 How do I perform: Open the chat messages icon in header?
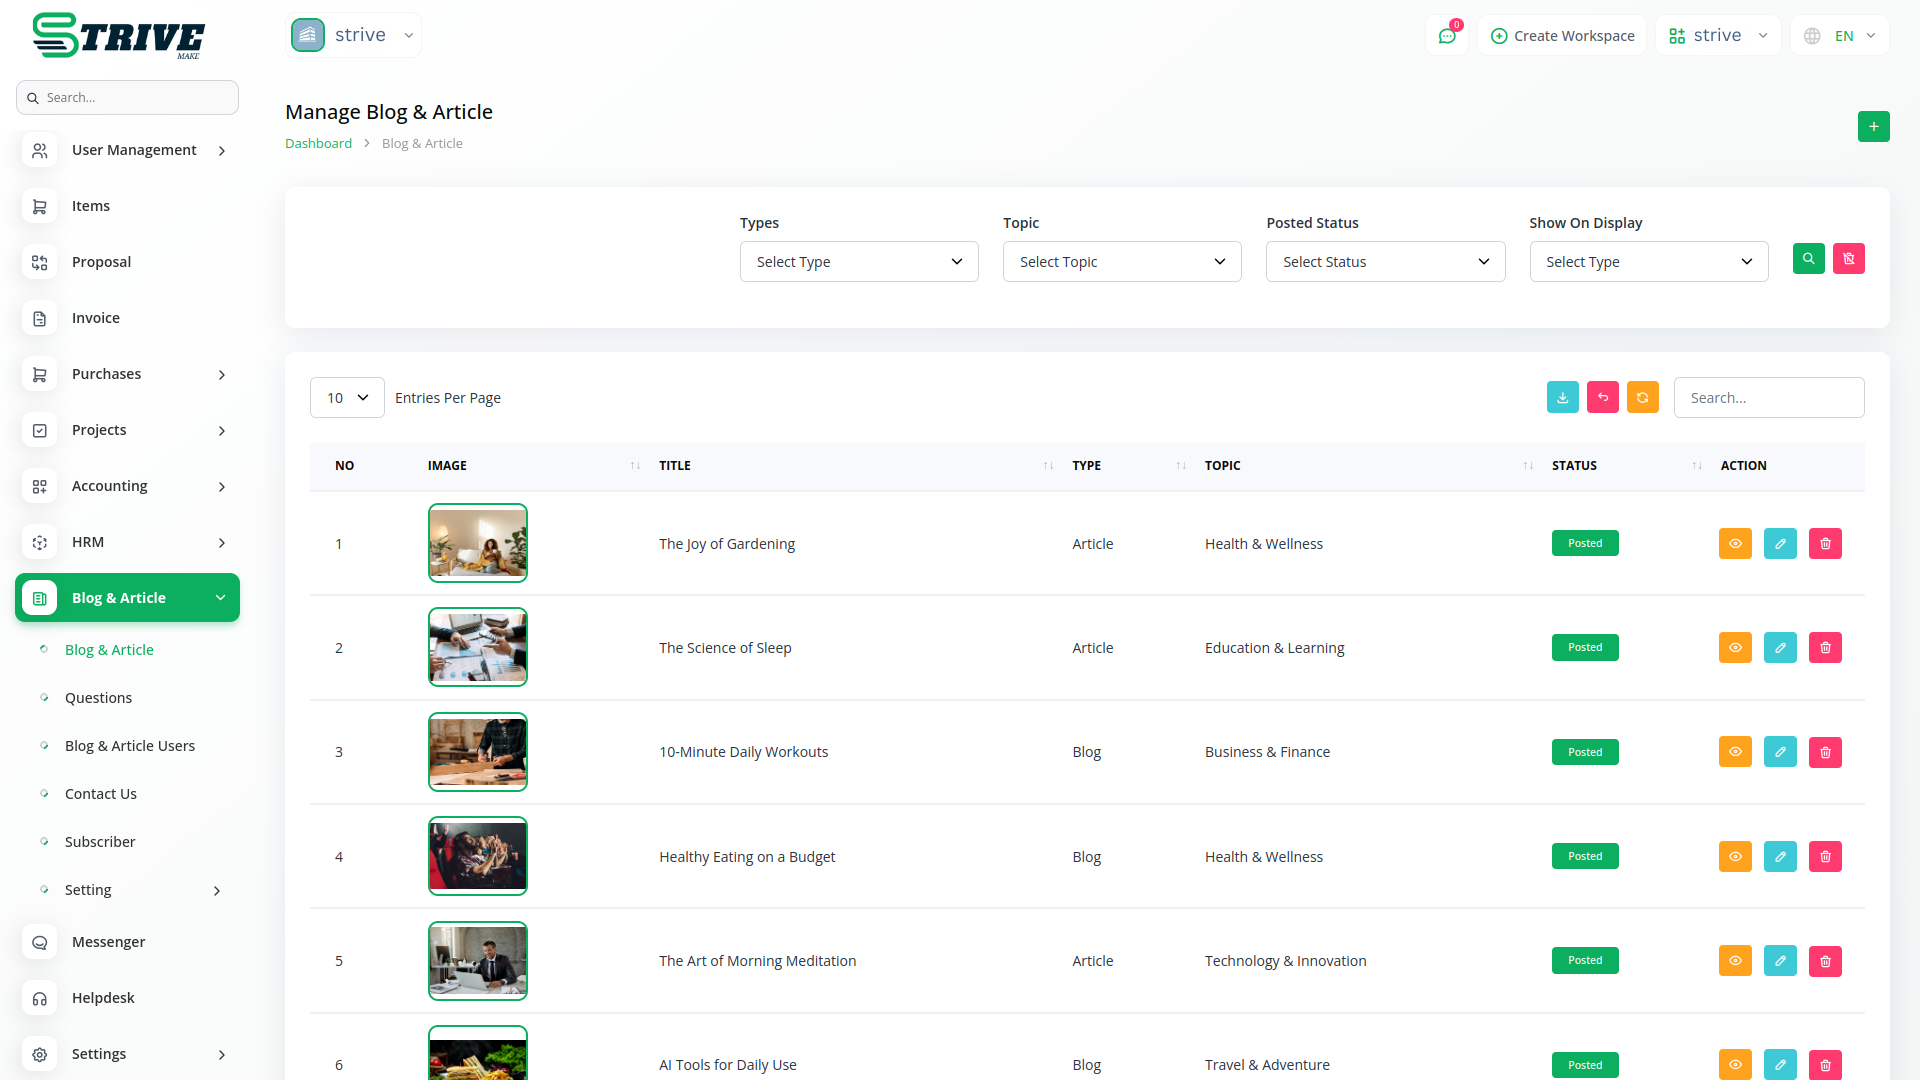click(1446, 36)
